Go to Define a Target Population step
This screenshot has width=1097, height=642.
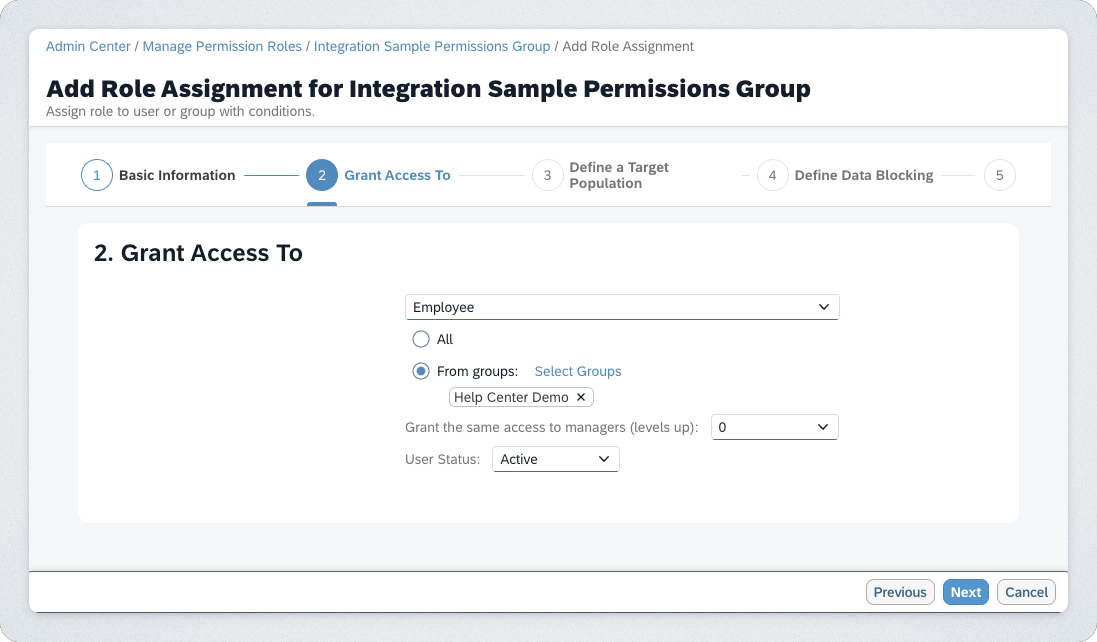pos(618,176)
